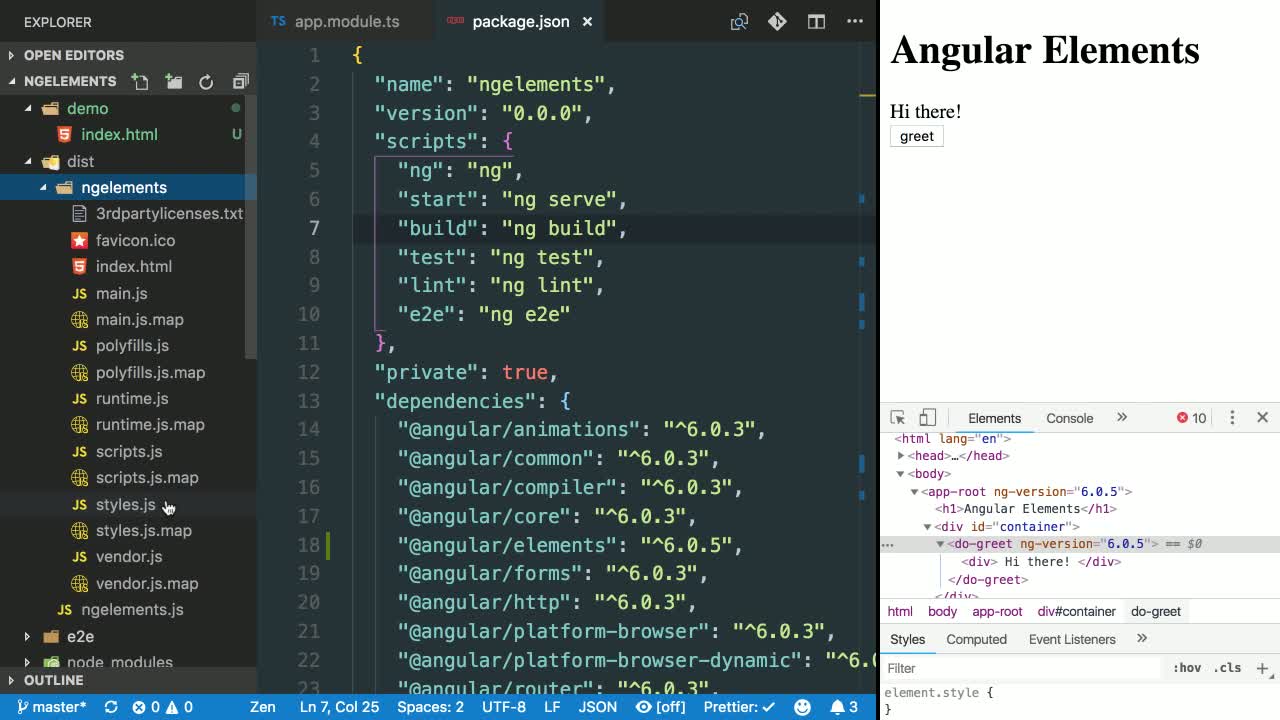Viewport: 1280px width, 720px height.
Task: Close the DevTools panel
Action: pyautogui.click(x=1262, y=418)
